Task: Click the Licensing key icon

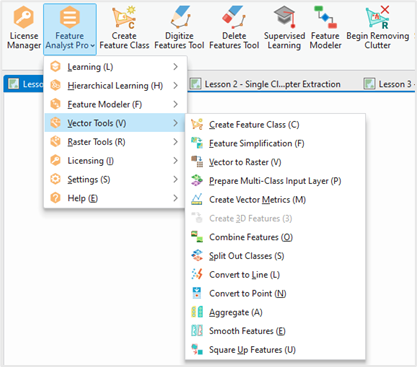Action: point(55,161)
